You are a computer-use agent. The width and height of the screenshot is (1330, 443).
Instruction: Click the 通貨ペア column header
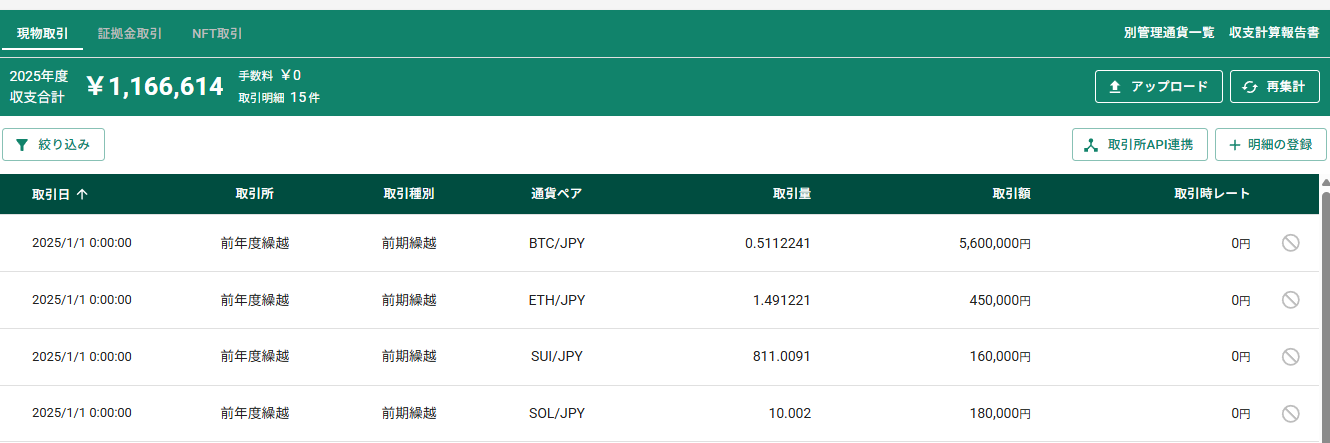pos(557,193)
